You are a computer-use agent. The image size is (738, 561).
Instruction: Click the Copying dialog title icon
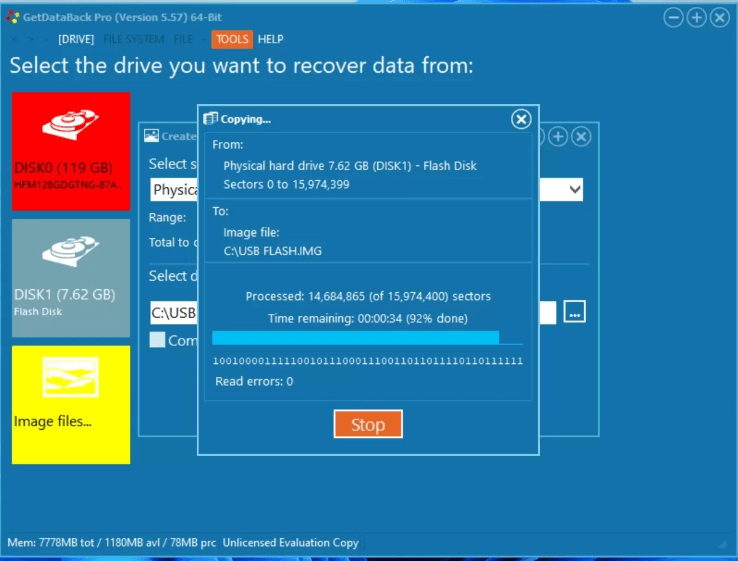[x=210, y=119]
